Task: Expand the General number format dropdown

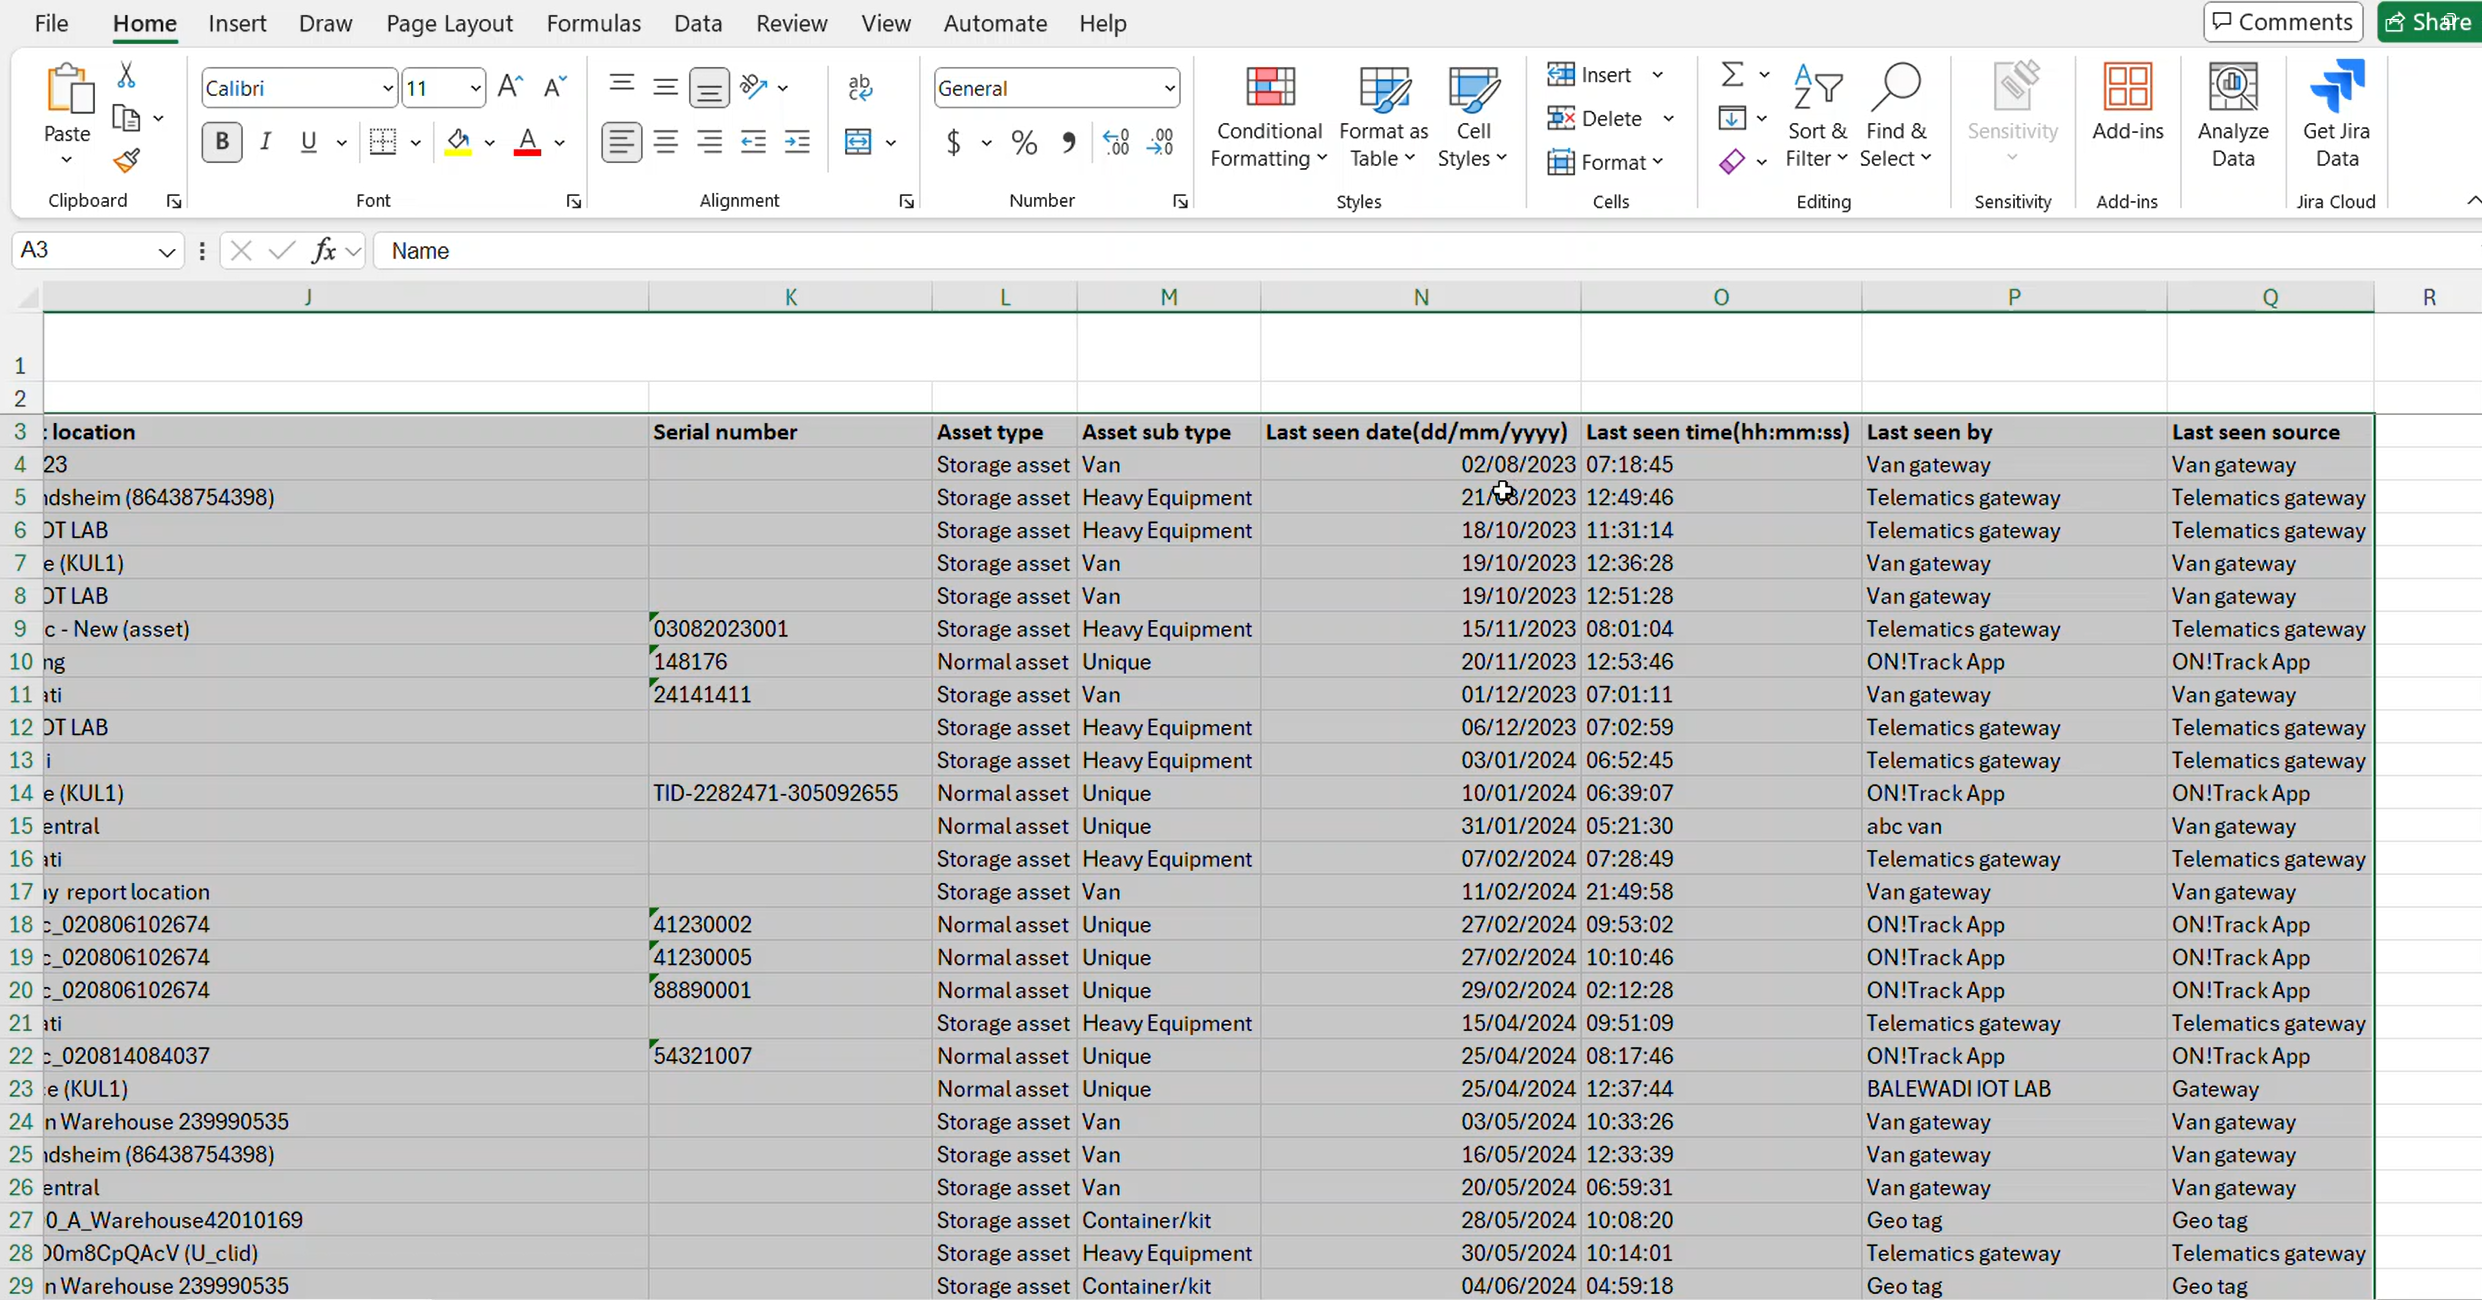Action: [x=1169, y=88]
